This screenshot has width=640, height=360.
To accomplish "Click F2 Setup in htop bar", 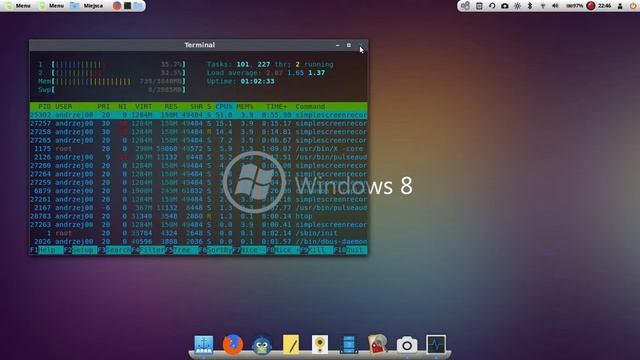I will (x=80, y=250).
